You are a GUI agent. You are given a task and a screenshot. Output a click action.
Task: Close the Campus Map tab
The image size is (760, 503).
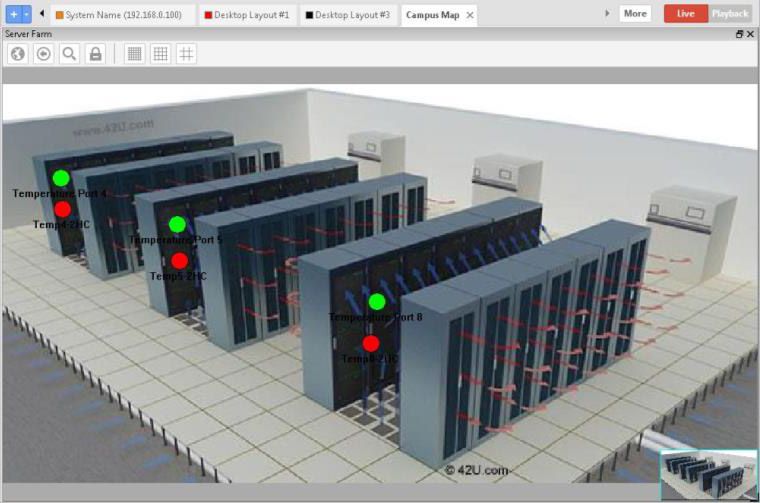coord(470,16)
